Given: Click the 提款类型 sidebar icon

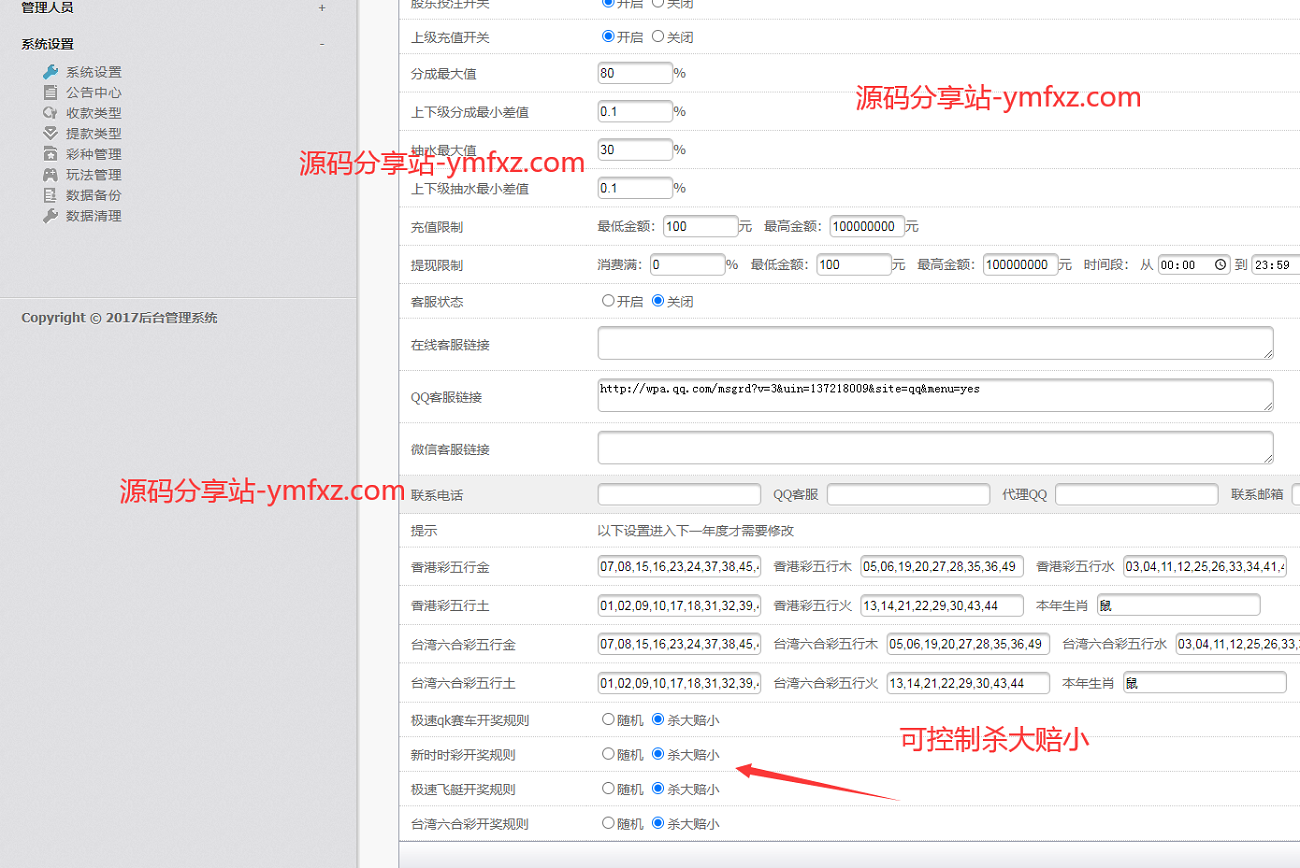Looking at the screenshot, I should click(50, 133).
